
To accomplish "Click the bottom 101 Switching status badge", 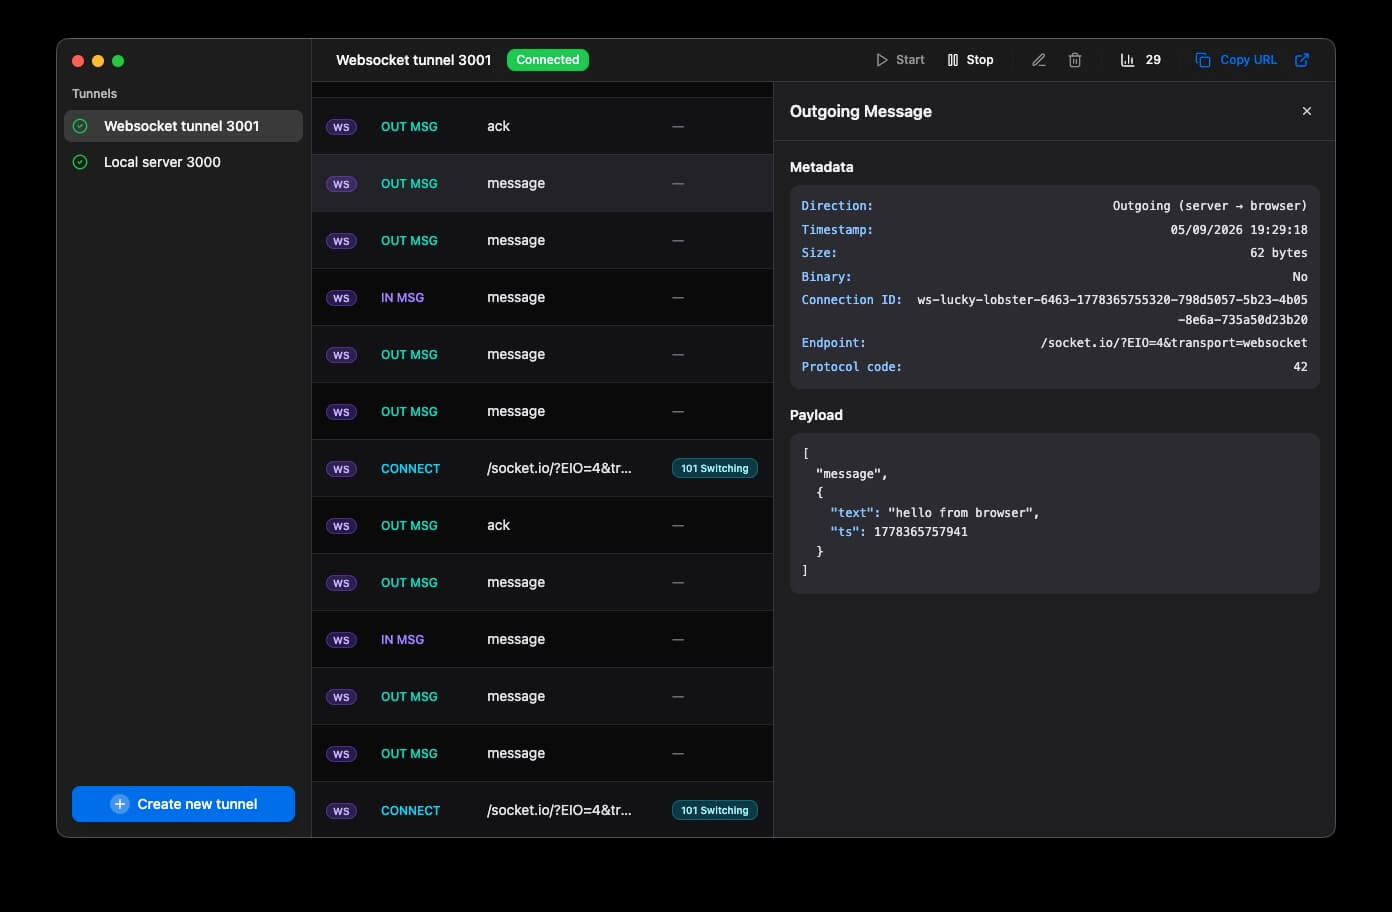I will (x=715, y=811).
